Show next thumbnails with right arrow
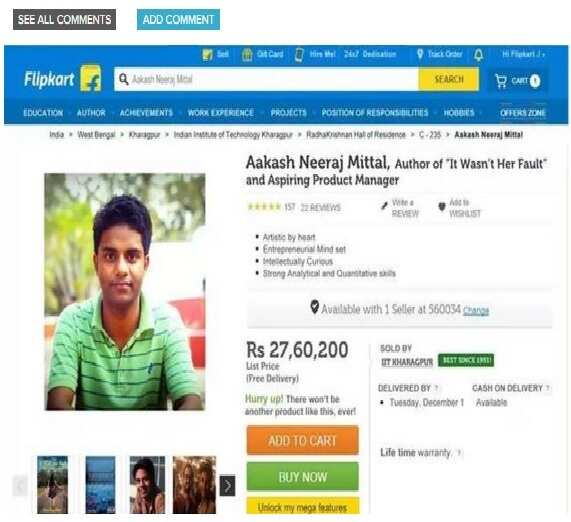This screenshot has height=522, width=571. (228, 486)
